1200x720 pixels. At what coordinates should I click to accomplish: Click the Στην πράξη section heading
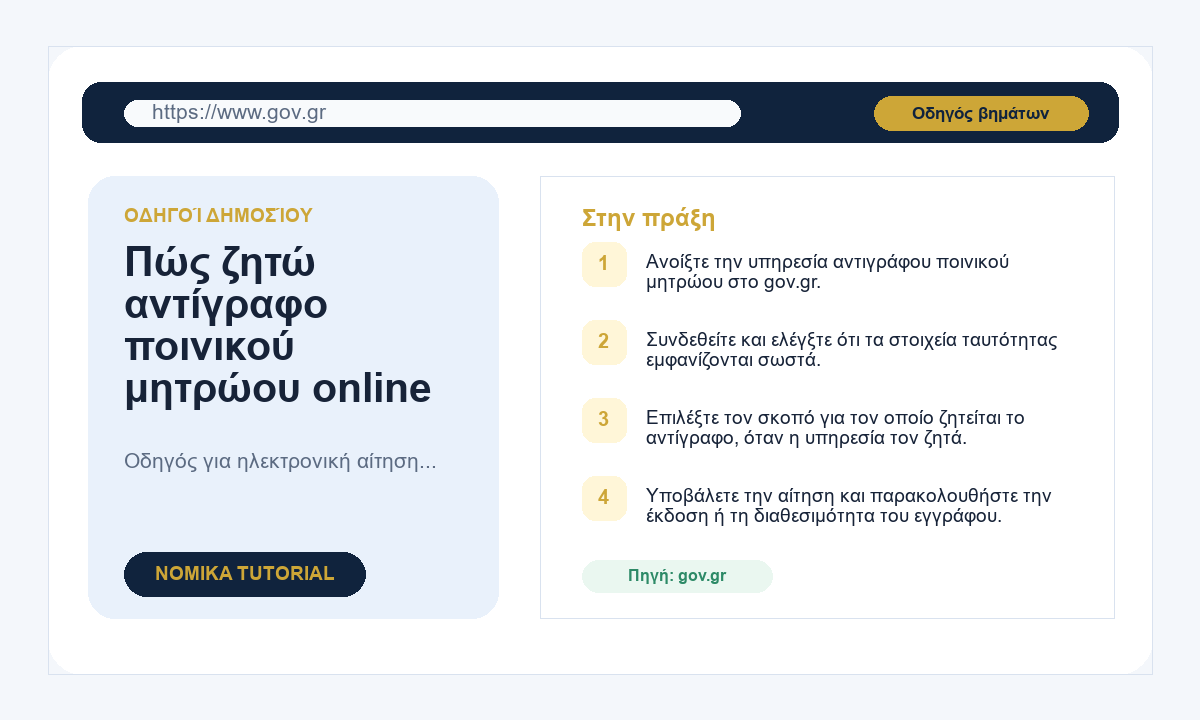click(x=648, y=218)
